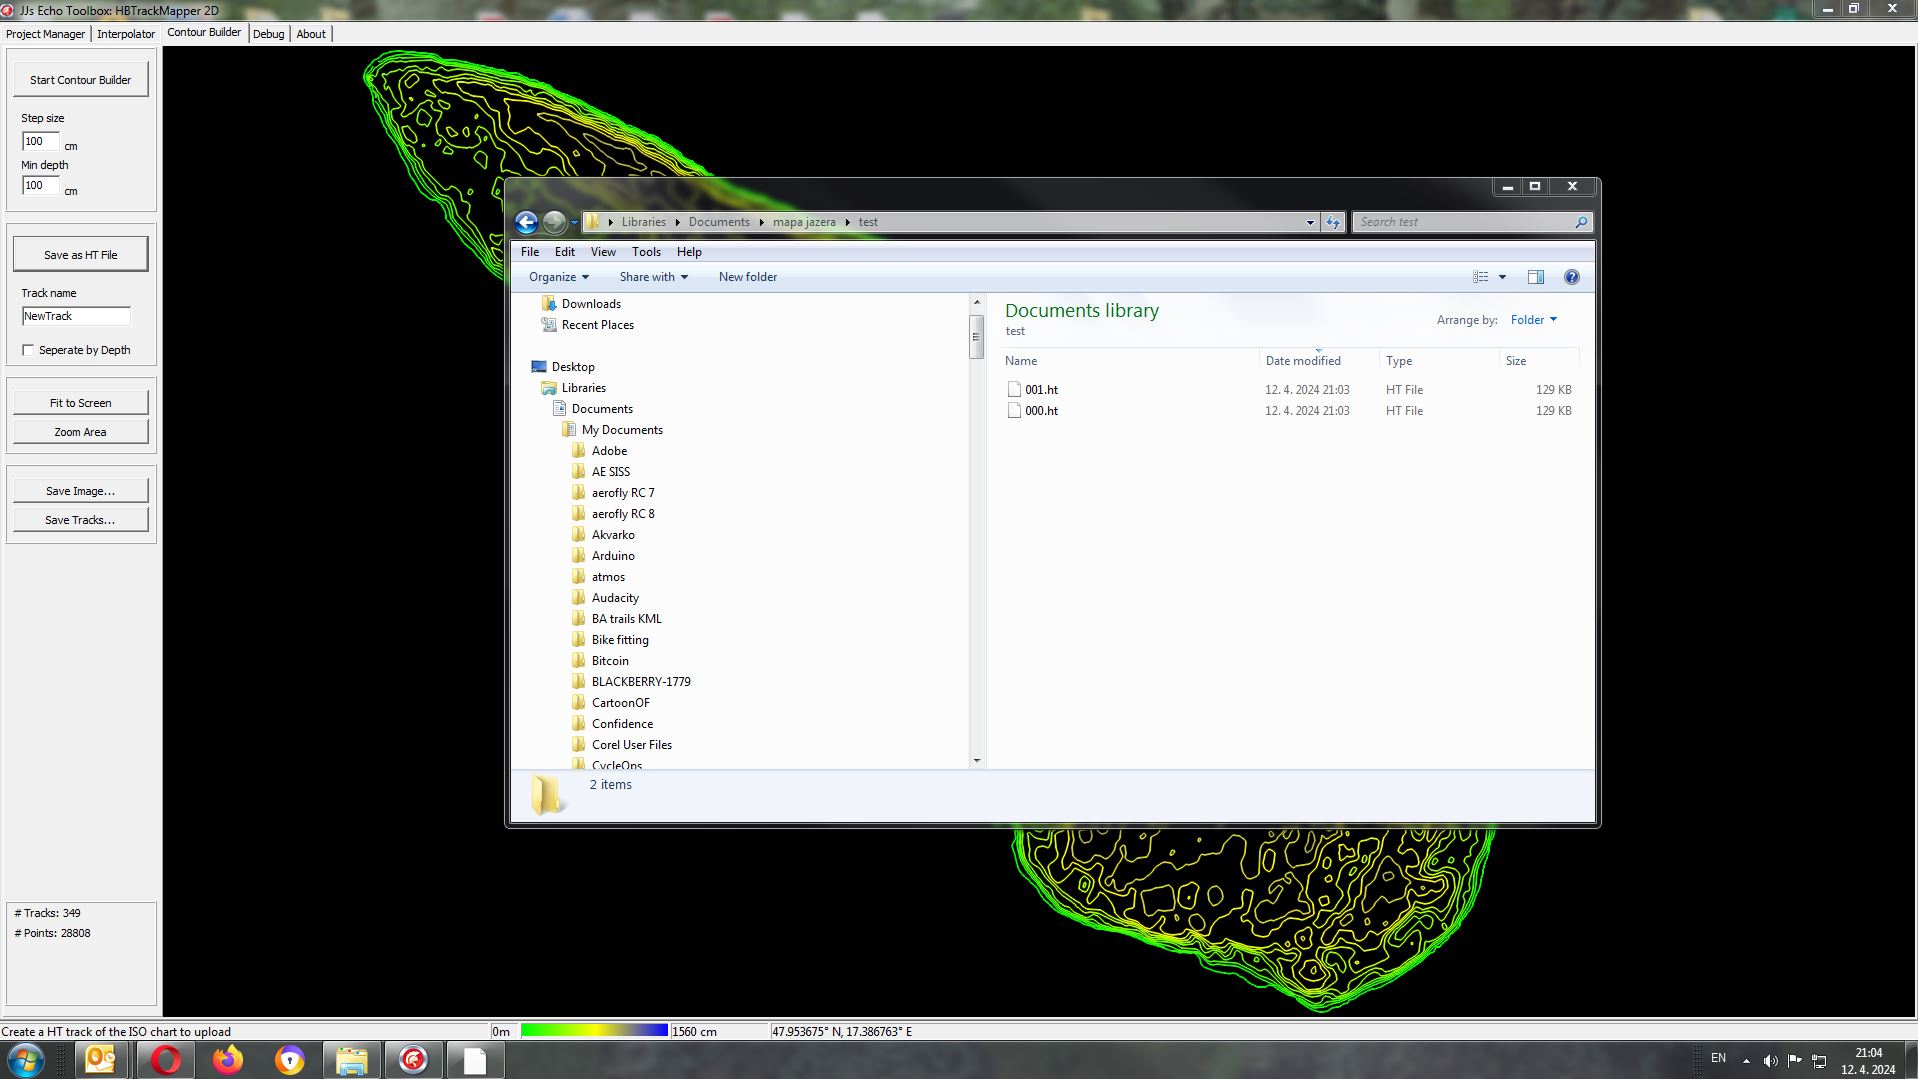Click the Explorer back navigation arrow
The width and height of the screenshot is (1918, 1079).
[x=526, y=222]
